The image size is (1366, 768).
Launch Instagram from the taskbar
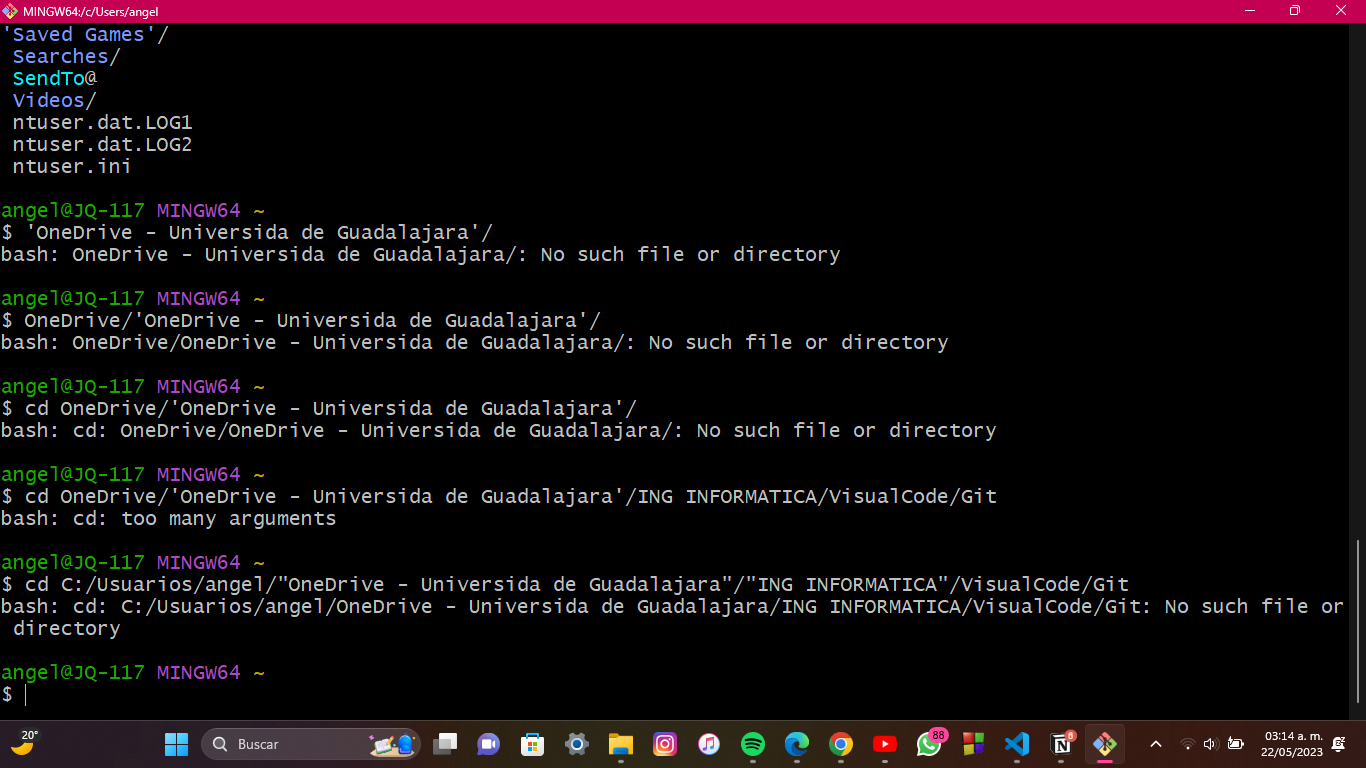click(665, 744)
